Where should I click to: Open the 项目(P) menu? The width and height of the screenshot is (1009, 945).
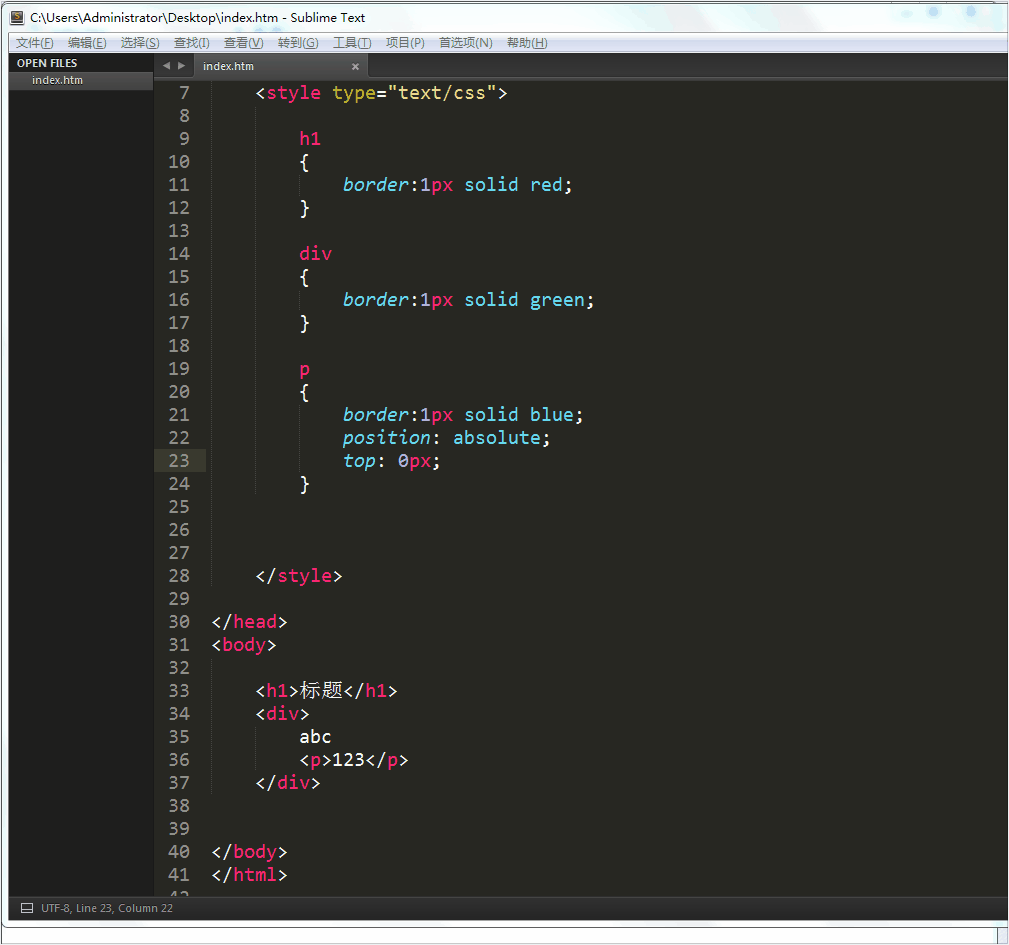(405, 42)
